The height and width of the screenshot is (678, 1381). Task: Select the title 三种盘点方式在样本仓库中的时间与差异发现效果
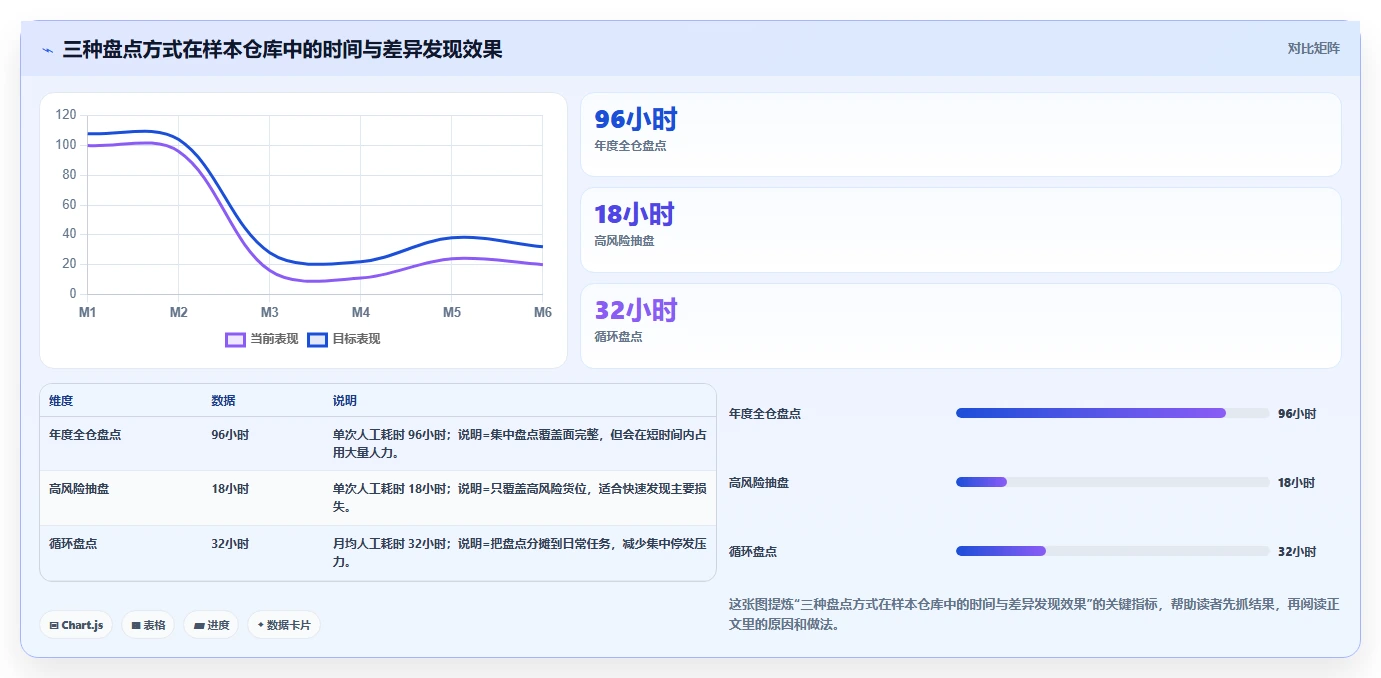[x=282, y=48]
